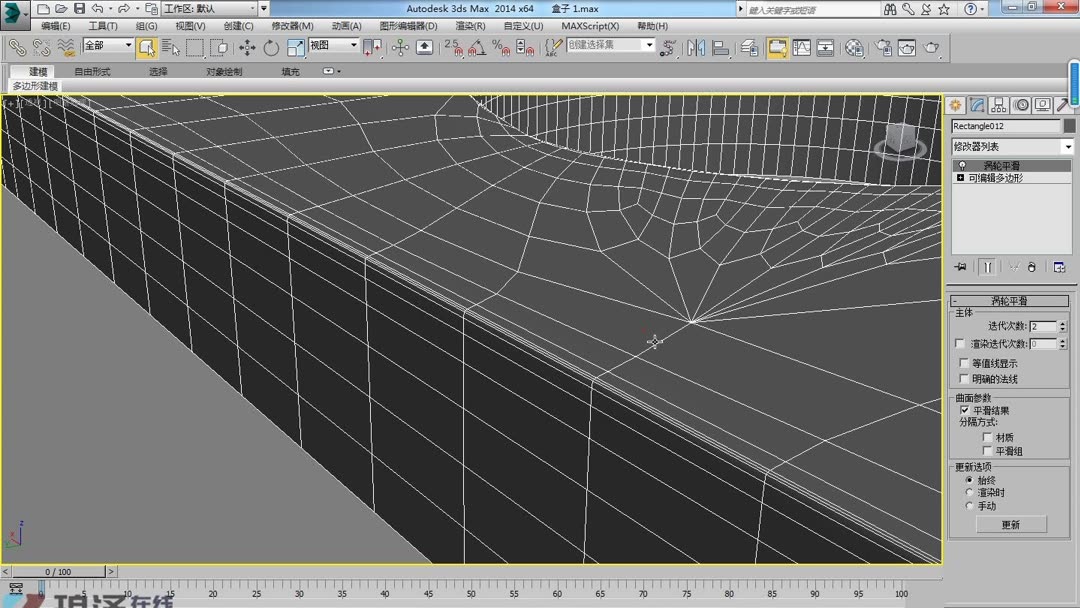Screen dimensions: 1080x608
Task: Enable the 等值线显示 checkbox
Action: click(x=961, y=363)
